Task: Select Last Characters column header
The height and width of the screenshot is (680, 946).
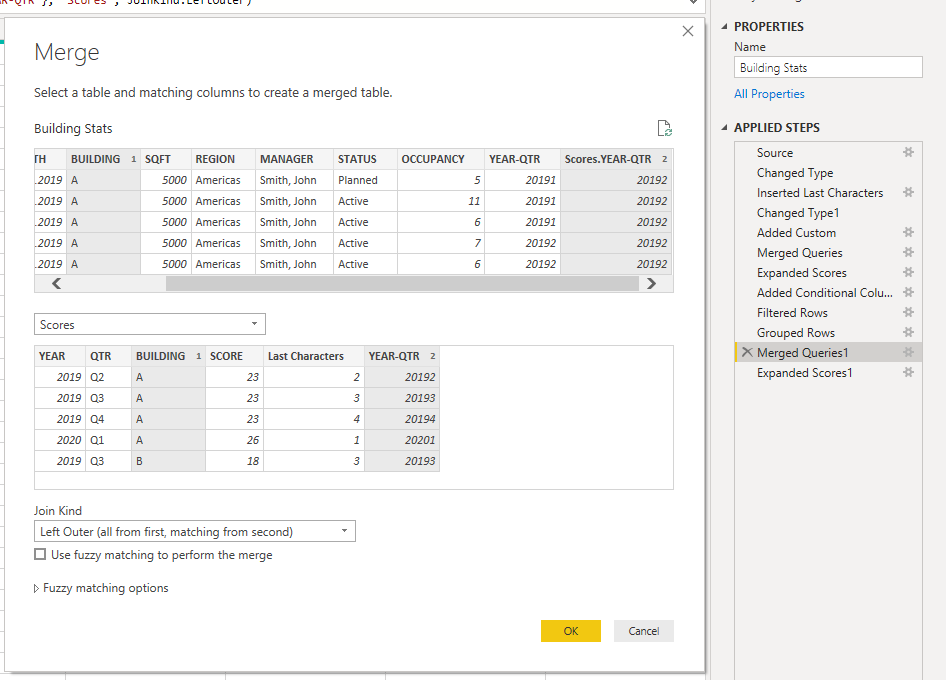Action: point(314,356)
